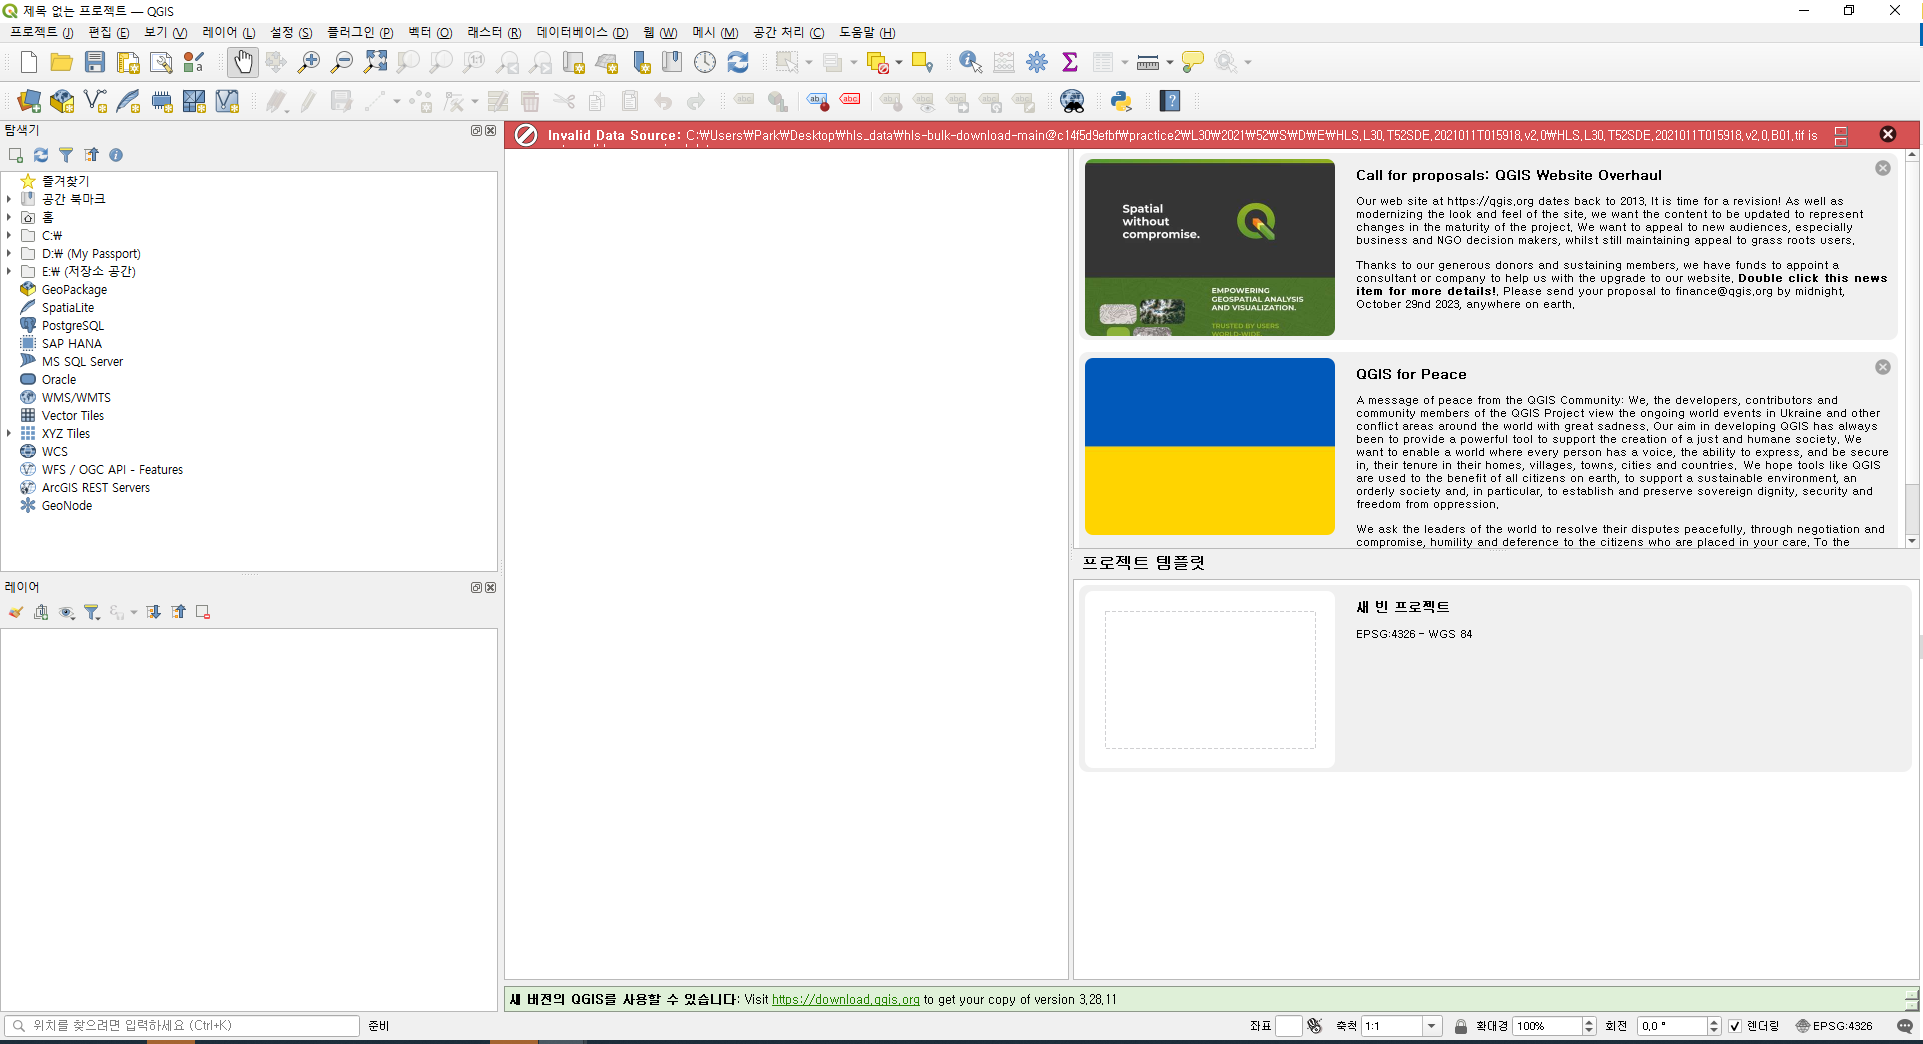Select the 새 빈 프로젝트 template
This screenshot has width=1923, height=1044.
tap(1210, 680)
